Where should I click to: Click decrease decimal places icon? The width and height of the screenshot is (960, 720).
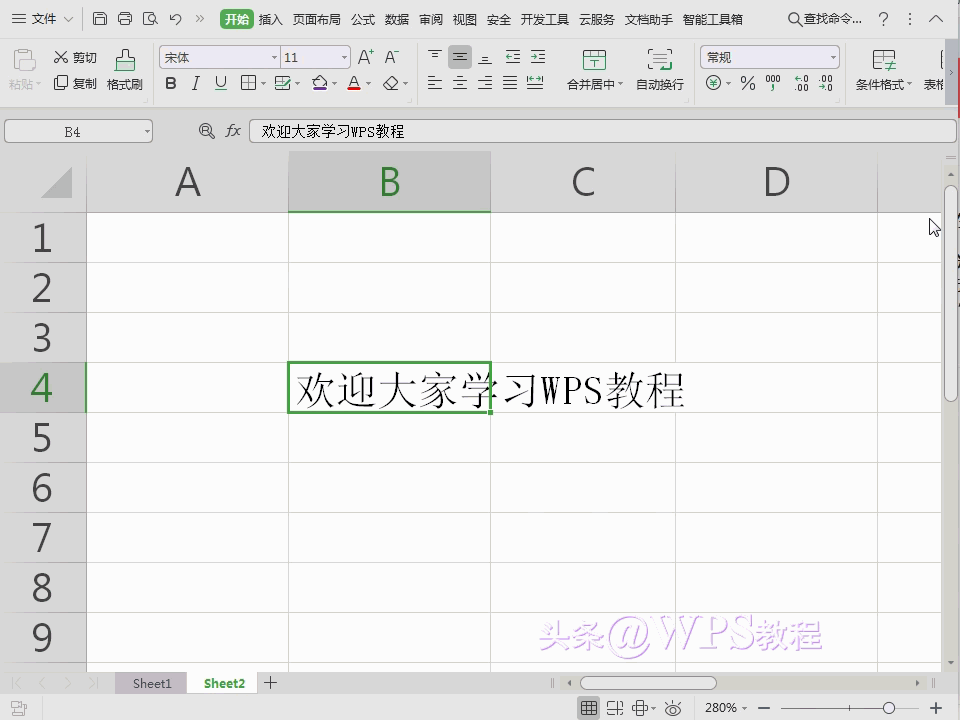click(x=826, y=83)
